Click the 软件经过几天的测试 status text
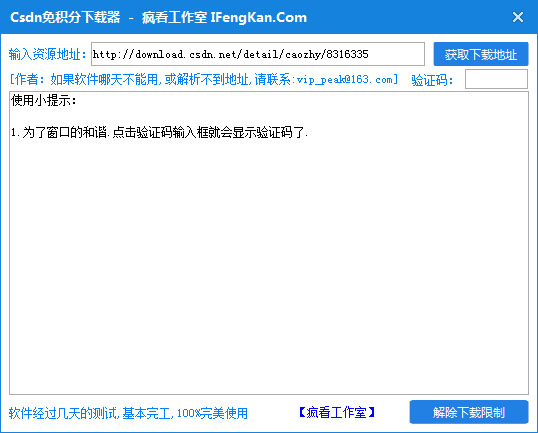Viewport: 538px width, 433px height. [x=128, y=413]
